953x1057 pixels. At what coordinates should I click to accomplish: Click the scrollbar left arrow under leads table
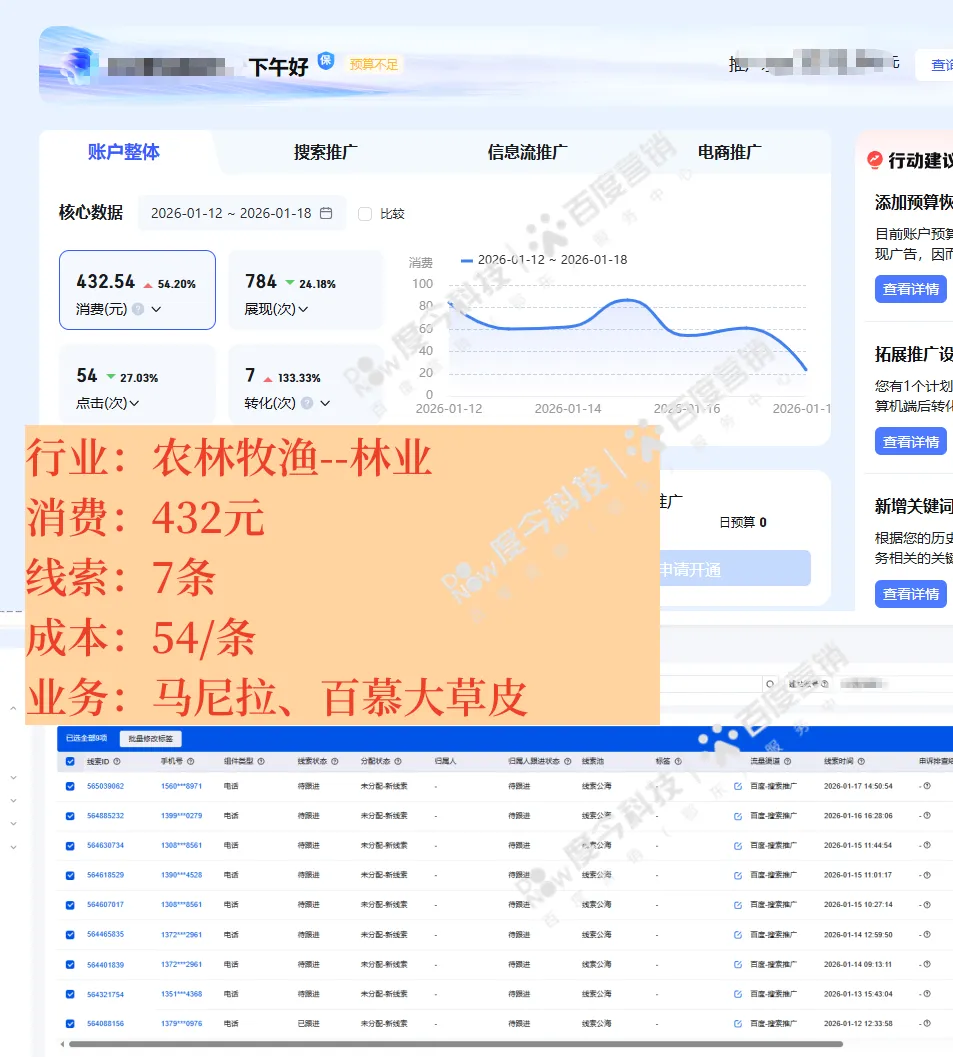[x=63, y=1044]
